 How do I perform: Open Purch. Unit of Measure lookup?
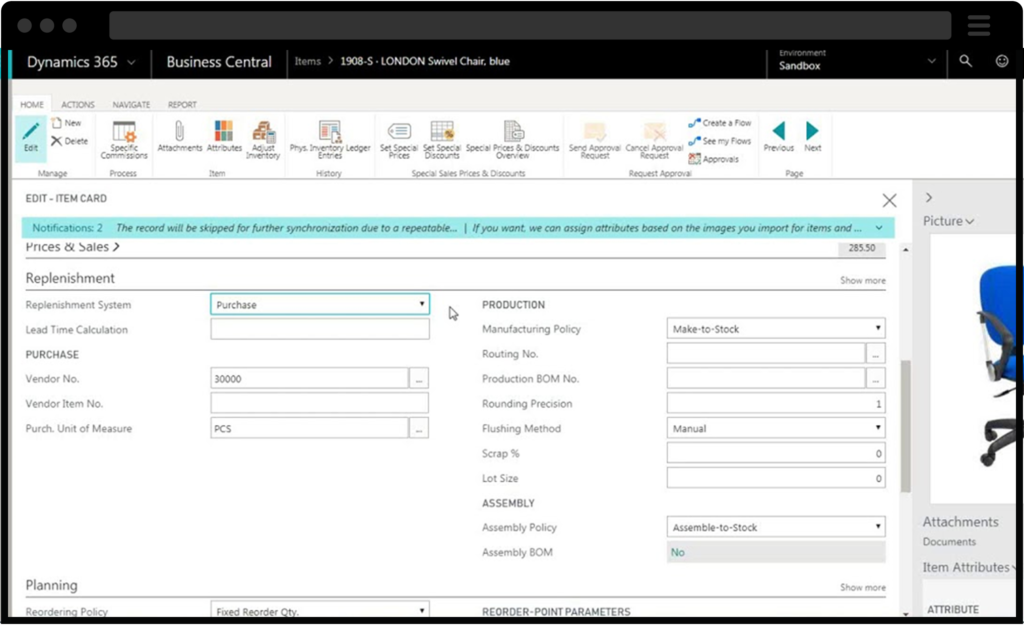click(x=419, y=428)
